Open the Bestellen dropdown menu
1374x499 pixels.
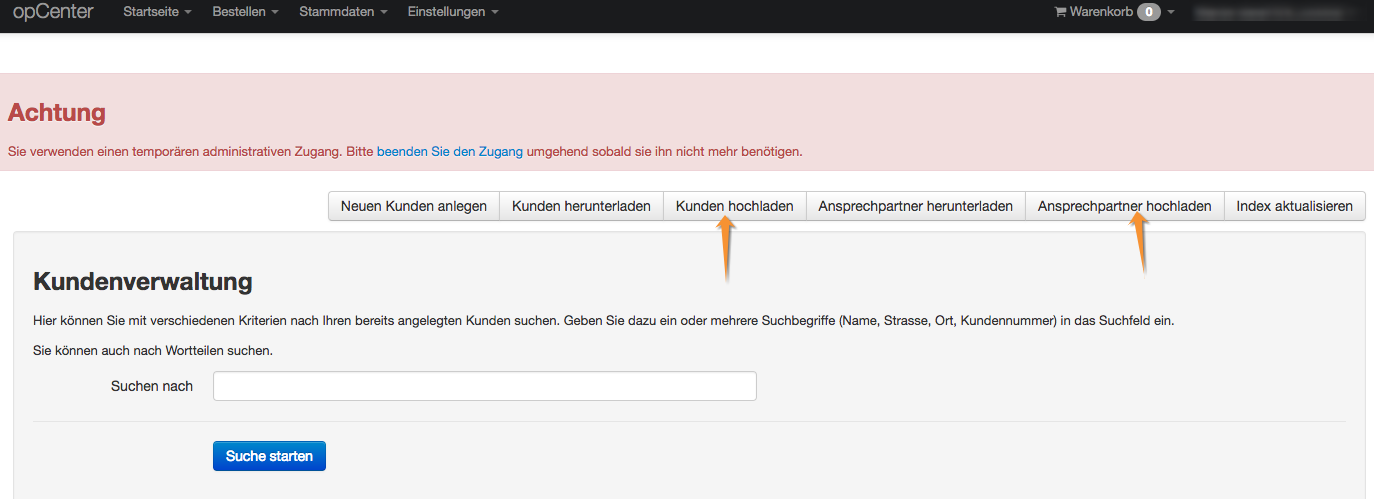(245, 12)
